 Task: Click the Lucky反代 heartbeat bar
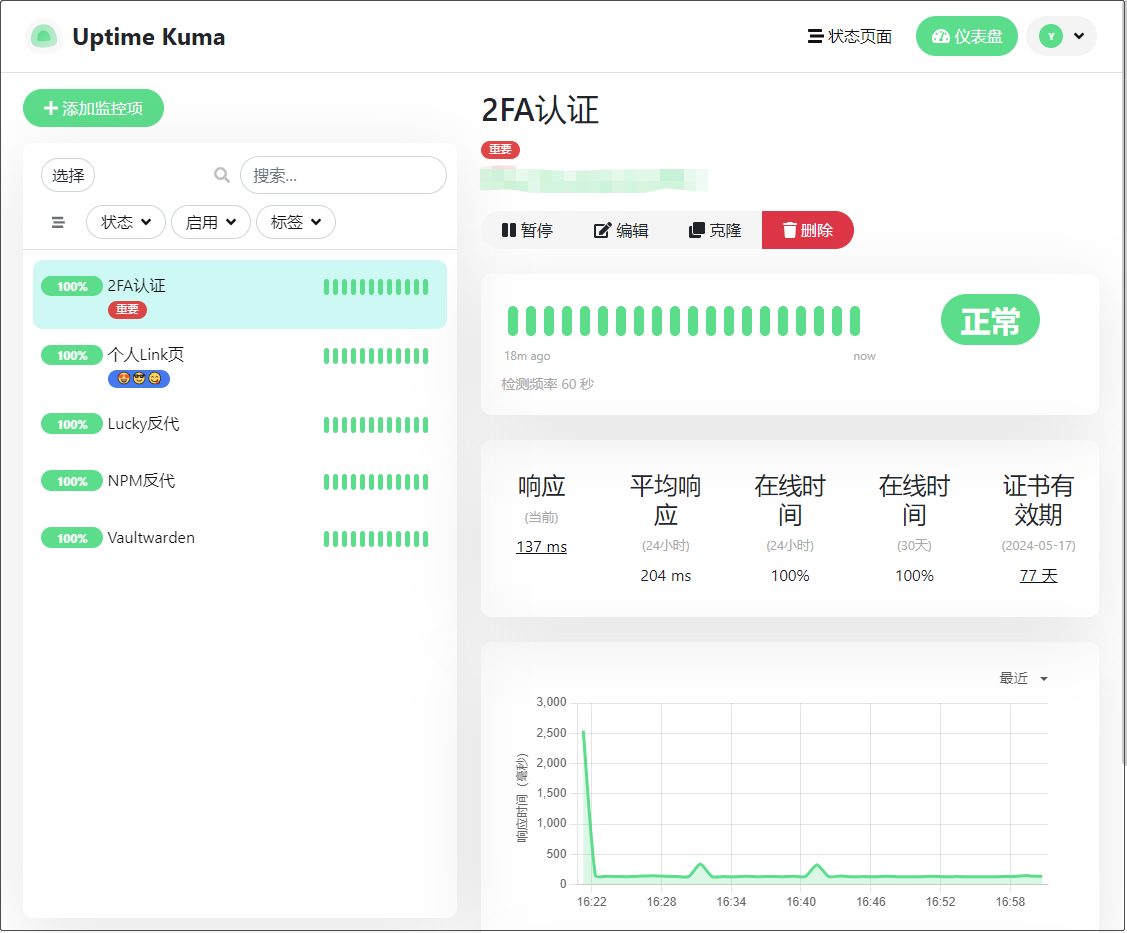[376, 425]
